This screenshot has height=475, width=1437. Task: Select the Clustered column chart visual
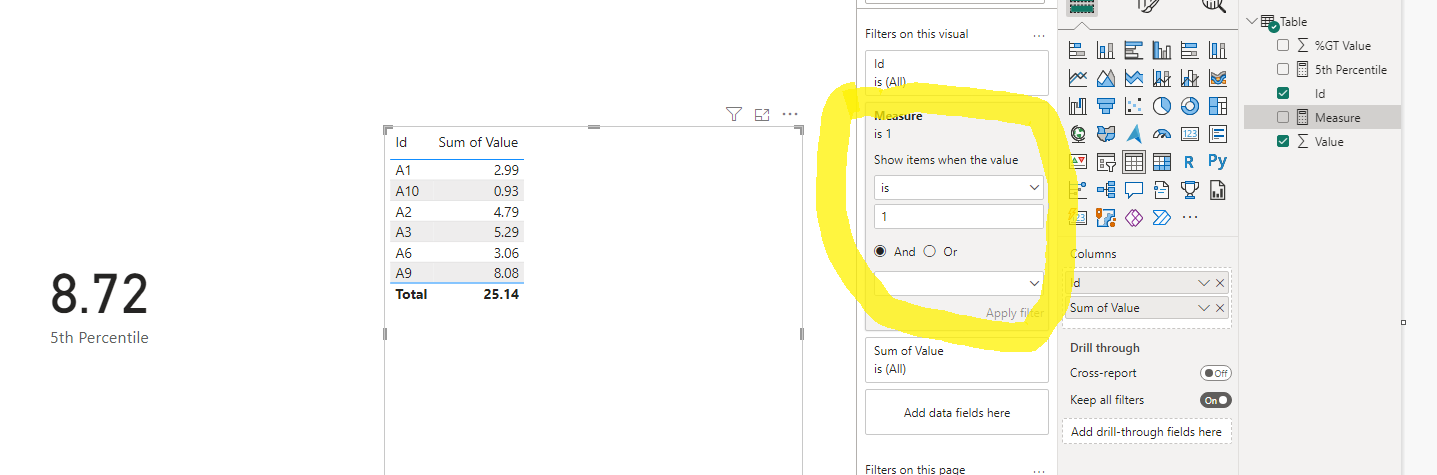[x=1162, y=50]
